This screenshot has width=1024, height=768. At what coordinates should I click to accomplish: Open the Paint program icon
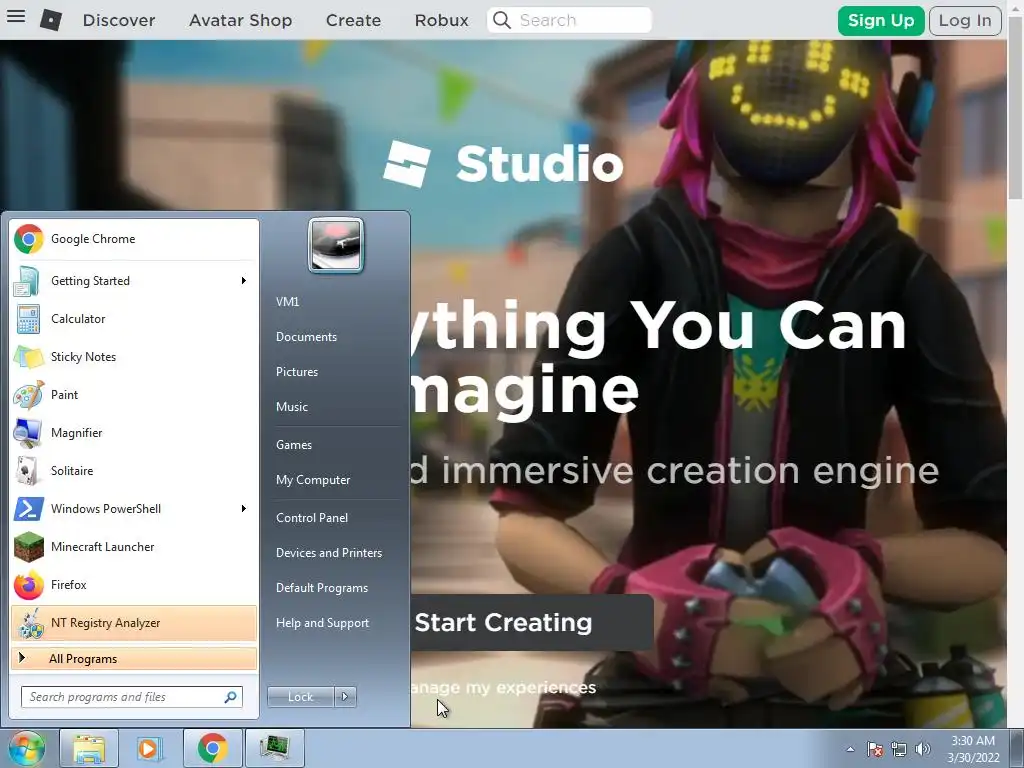(28, 394)
